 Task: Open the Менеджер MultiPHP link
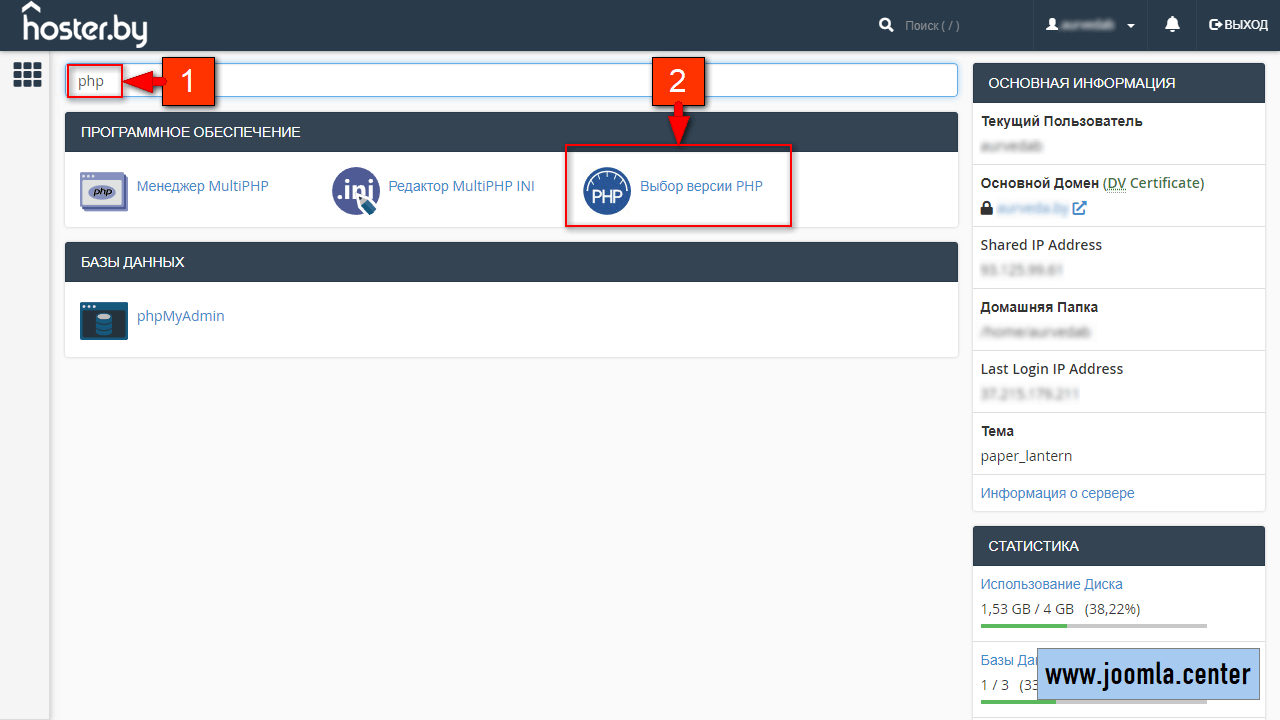click(x=203, y=186)
